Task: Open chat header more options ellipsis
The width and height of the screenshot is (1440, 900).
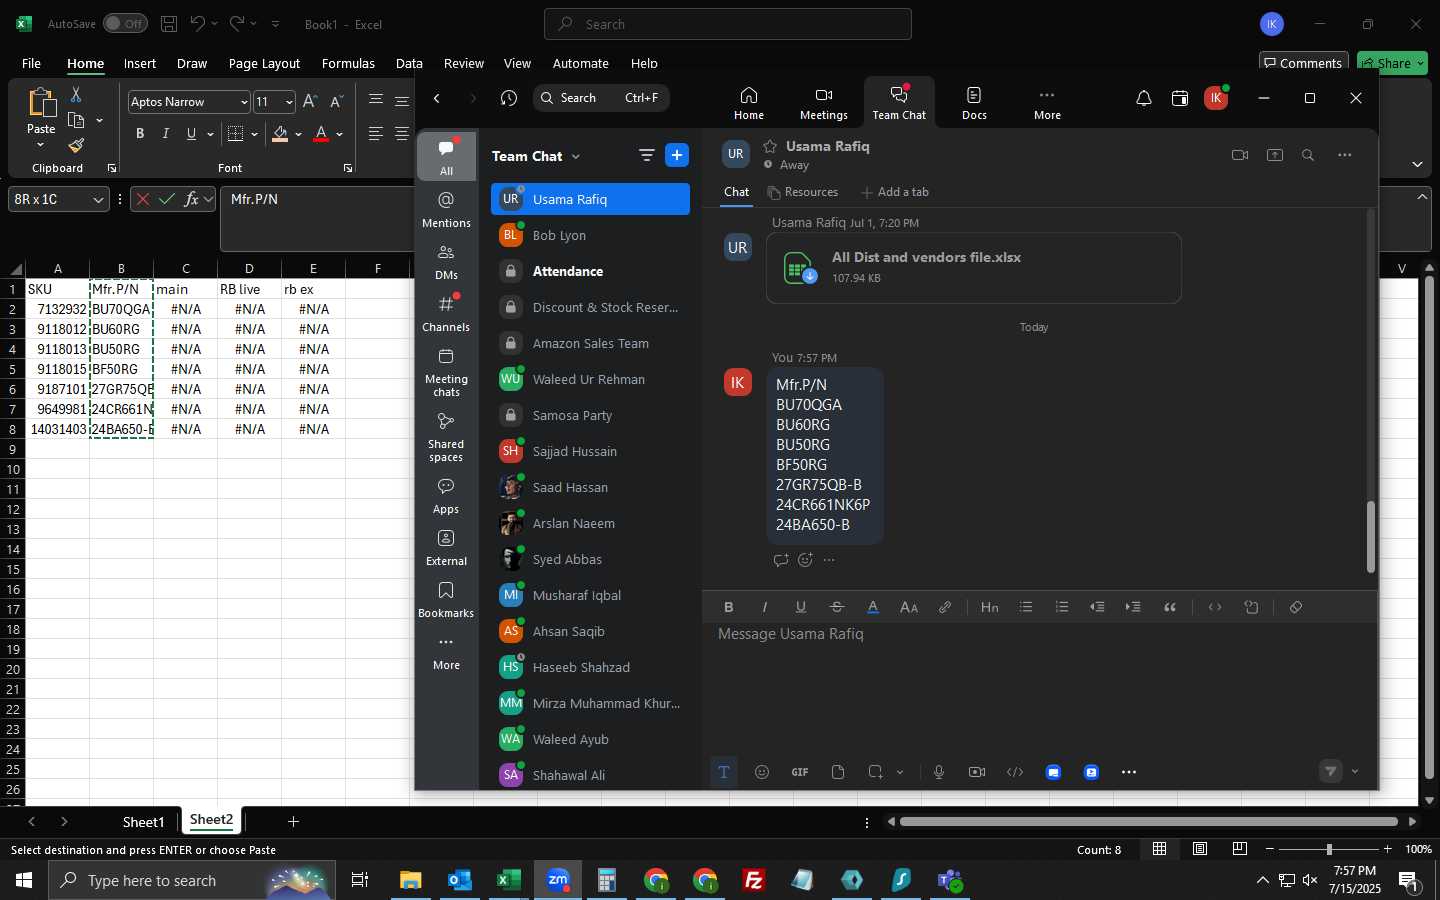Action: pos(1345,155)
